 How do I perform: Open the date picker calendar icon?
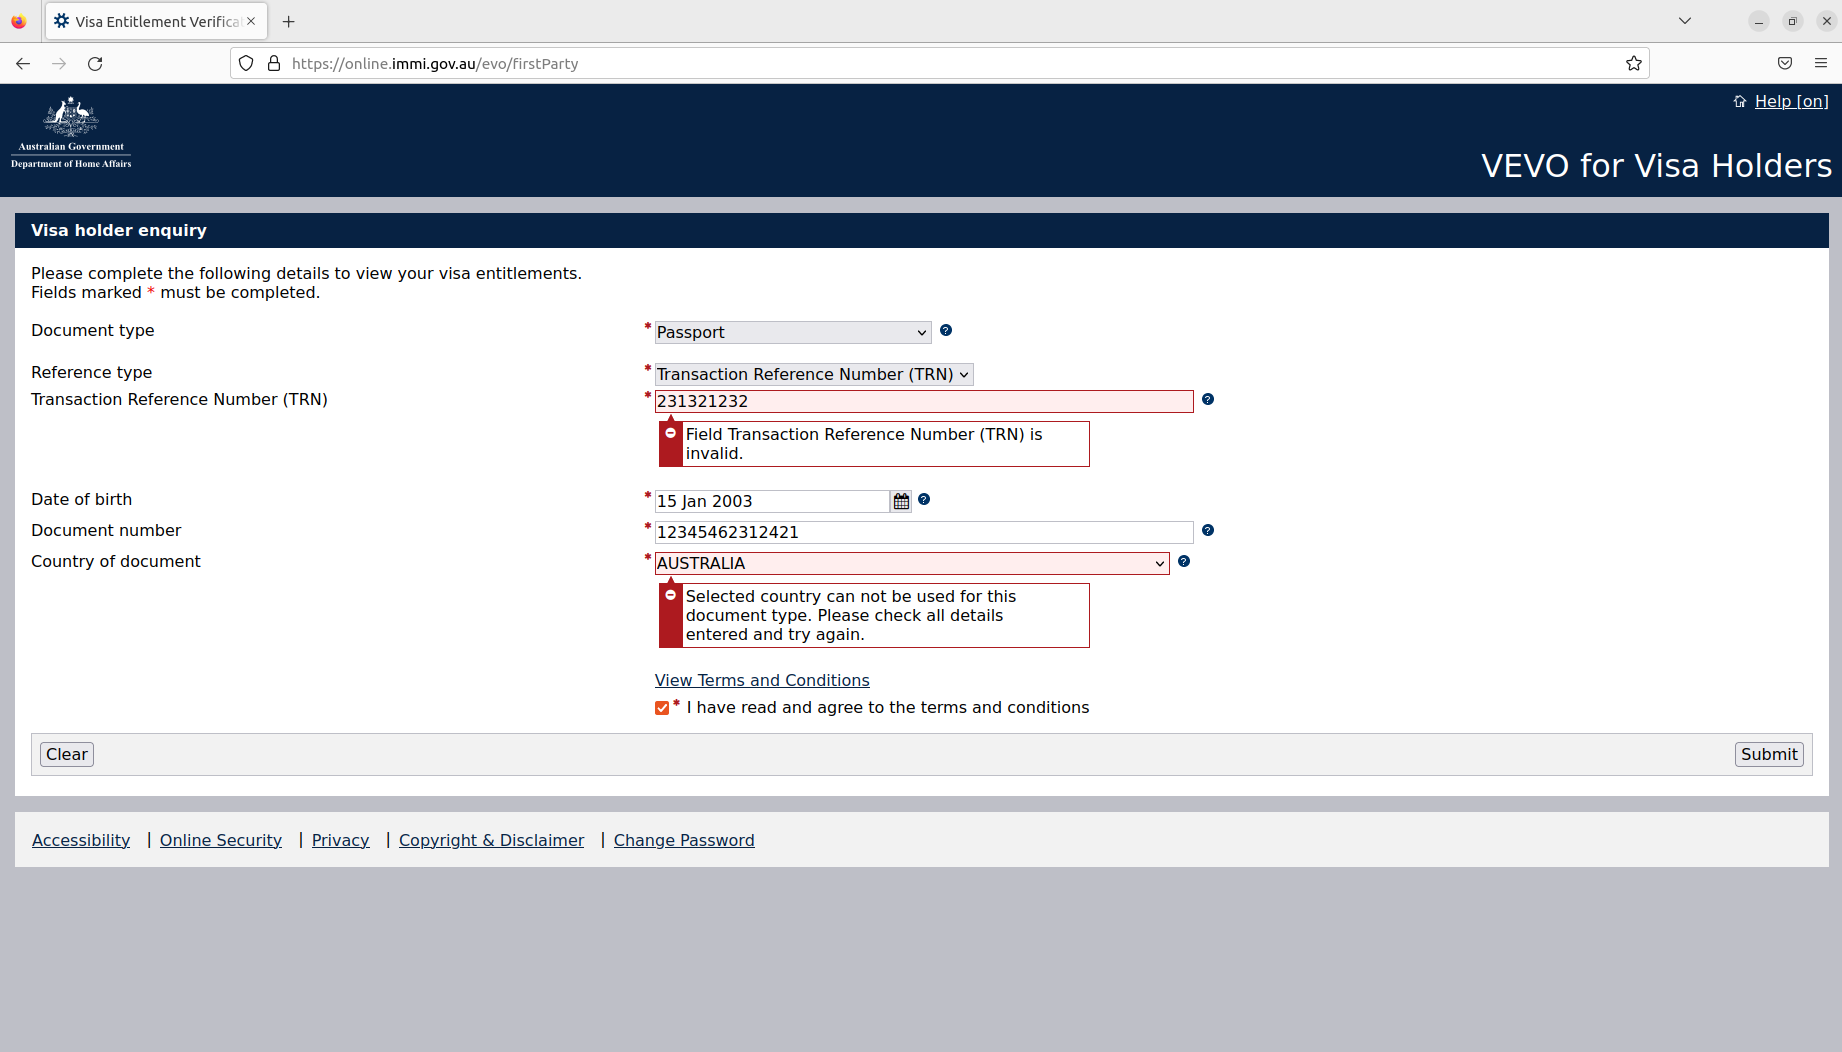pos(900,500)
